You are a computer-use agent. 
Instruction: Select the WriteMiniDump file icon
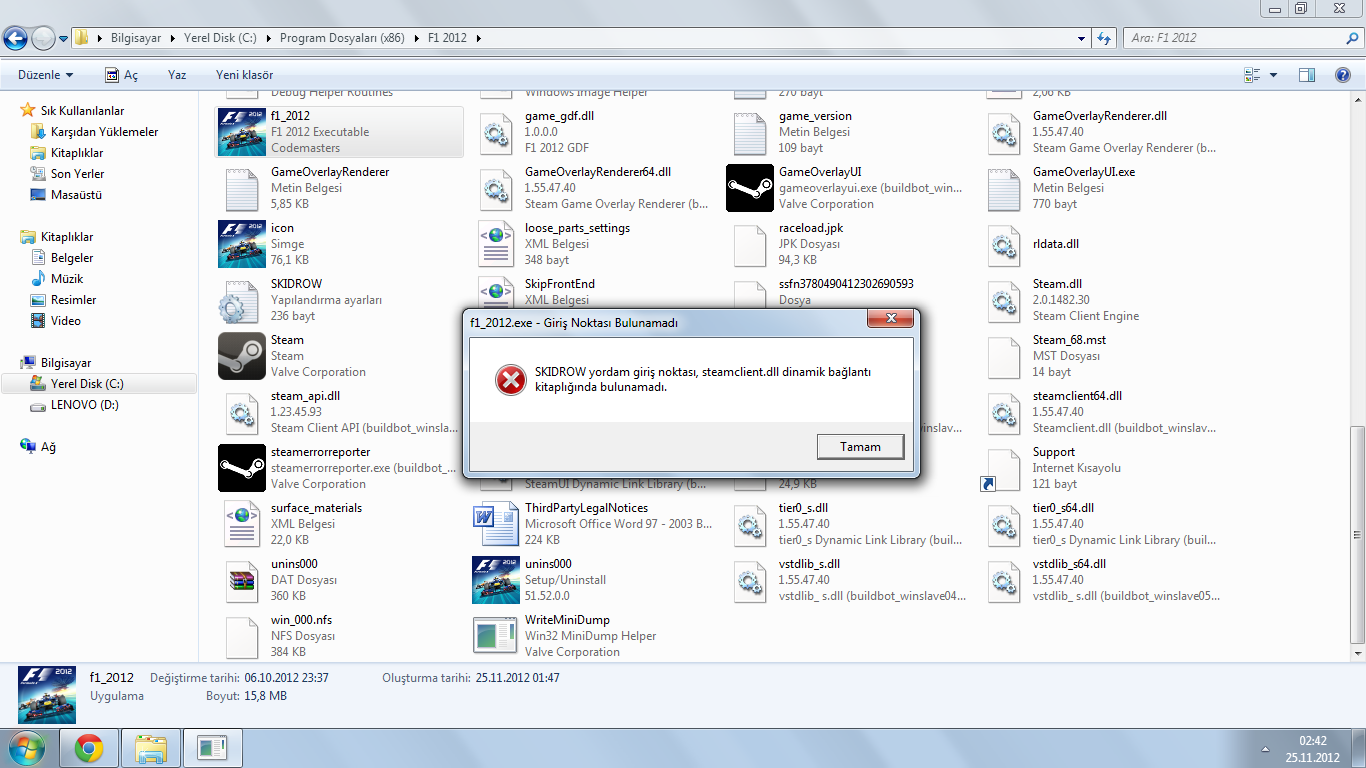(x=495, y=636)
